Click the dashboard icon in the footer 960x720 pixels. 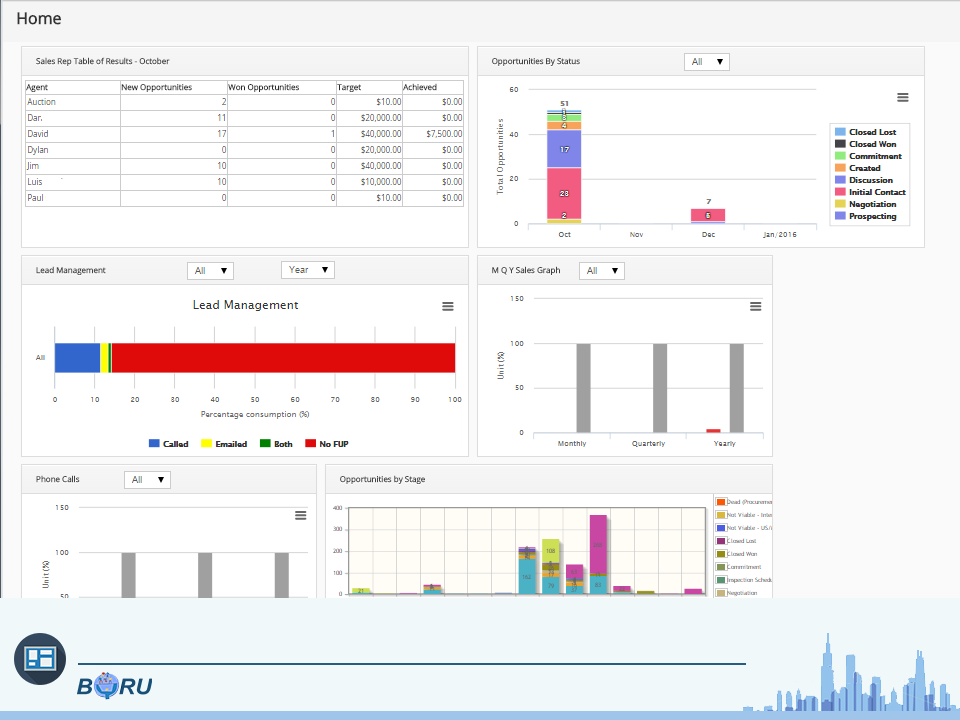[x=40, y=659]
